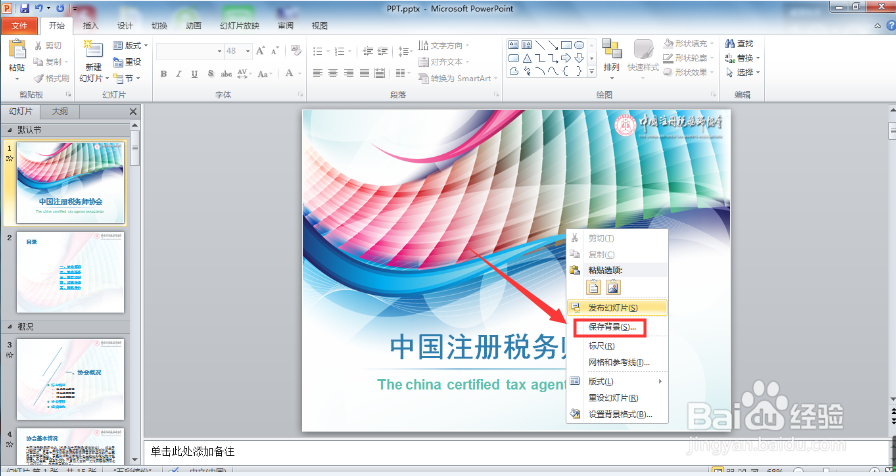Collapse the 默认节 section in slide panel
The height and width of the screenshot is (476, 896).
(x=10, y=130)
